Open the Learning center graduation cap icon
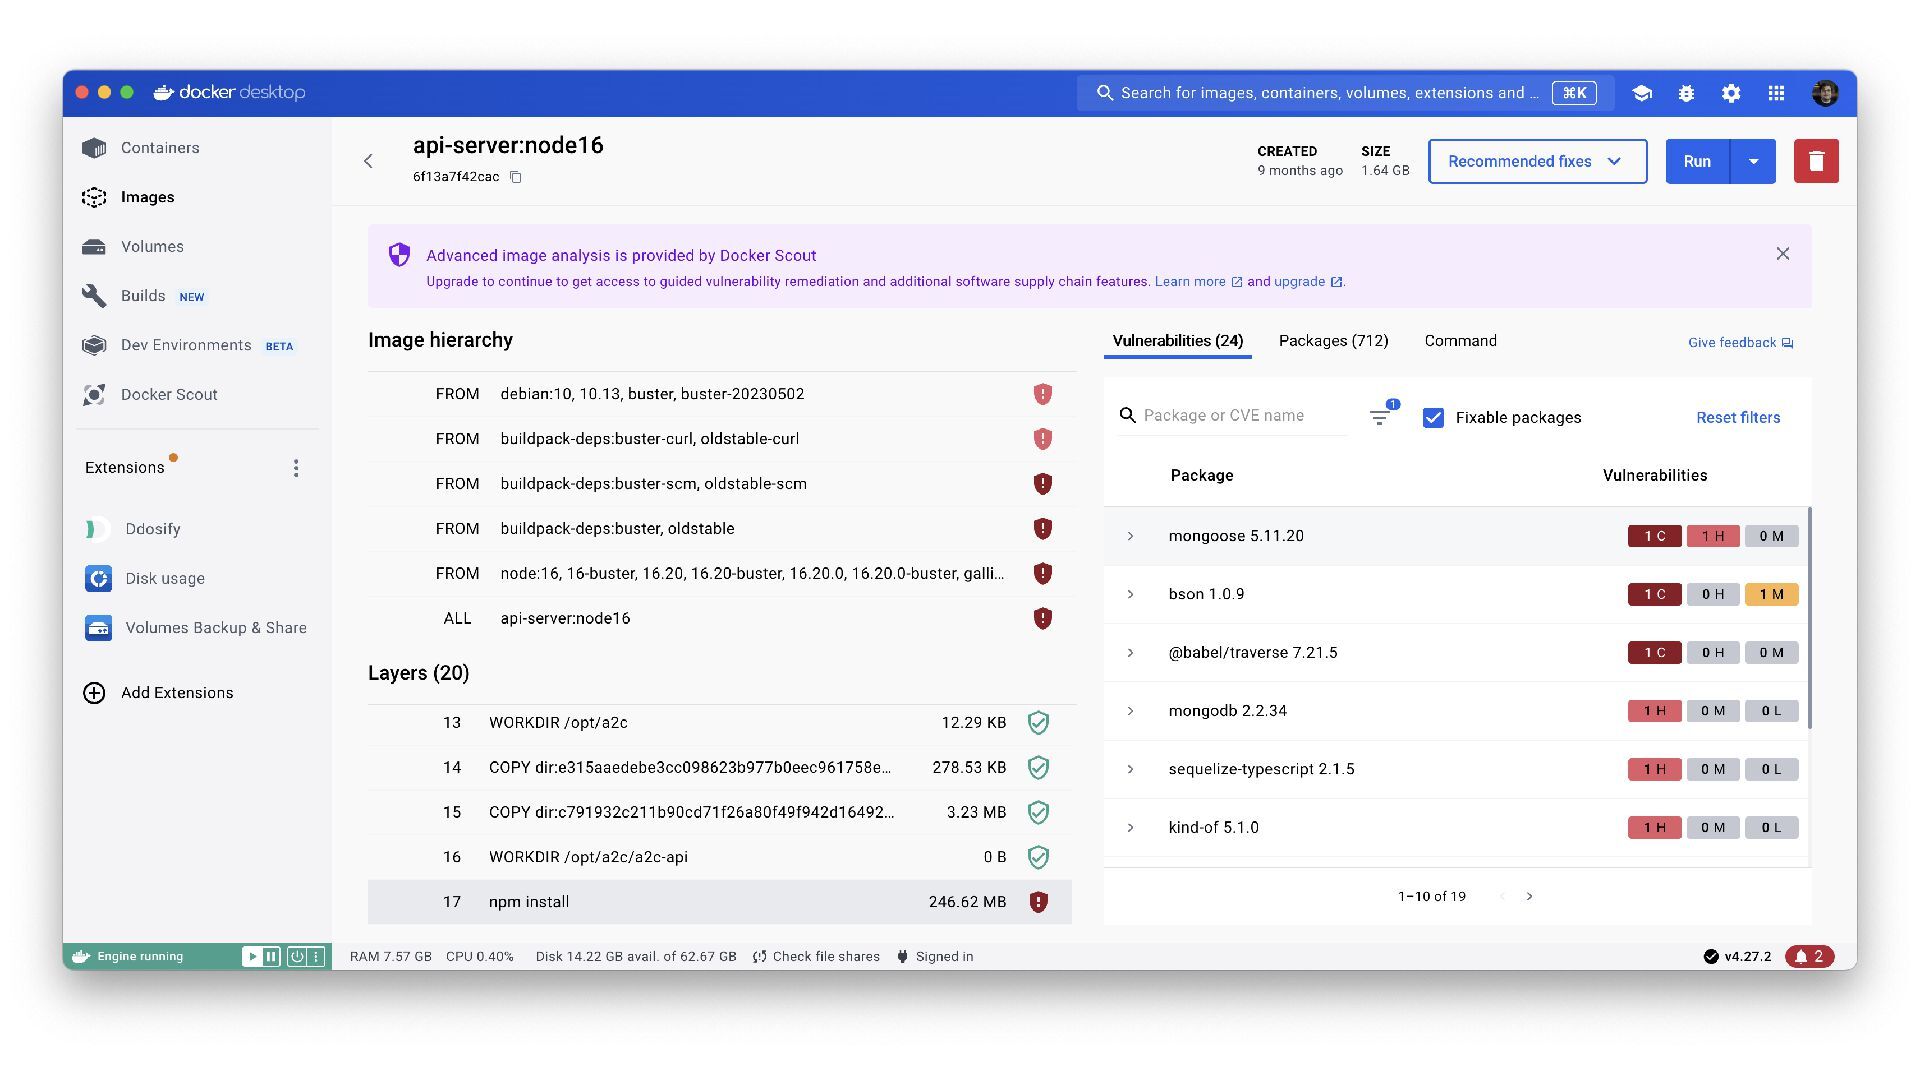The height and width of the screenshot is (1080, 1920). (x=1641, y=93)
